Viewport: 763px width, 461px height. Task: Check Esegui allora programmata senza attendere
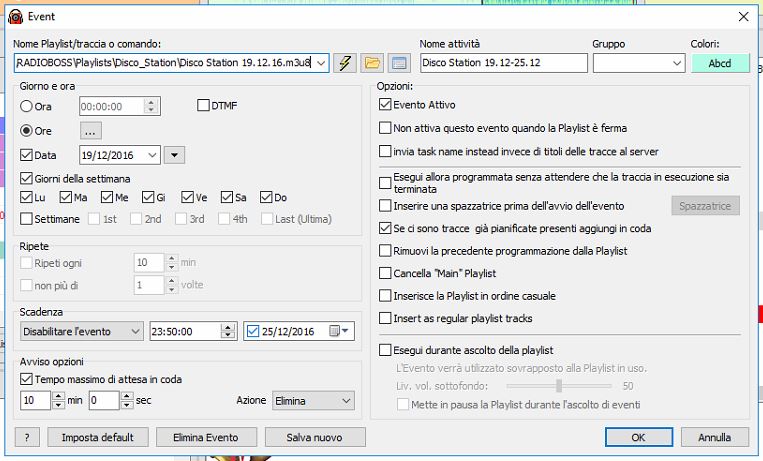tap(385, 183)
